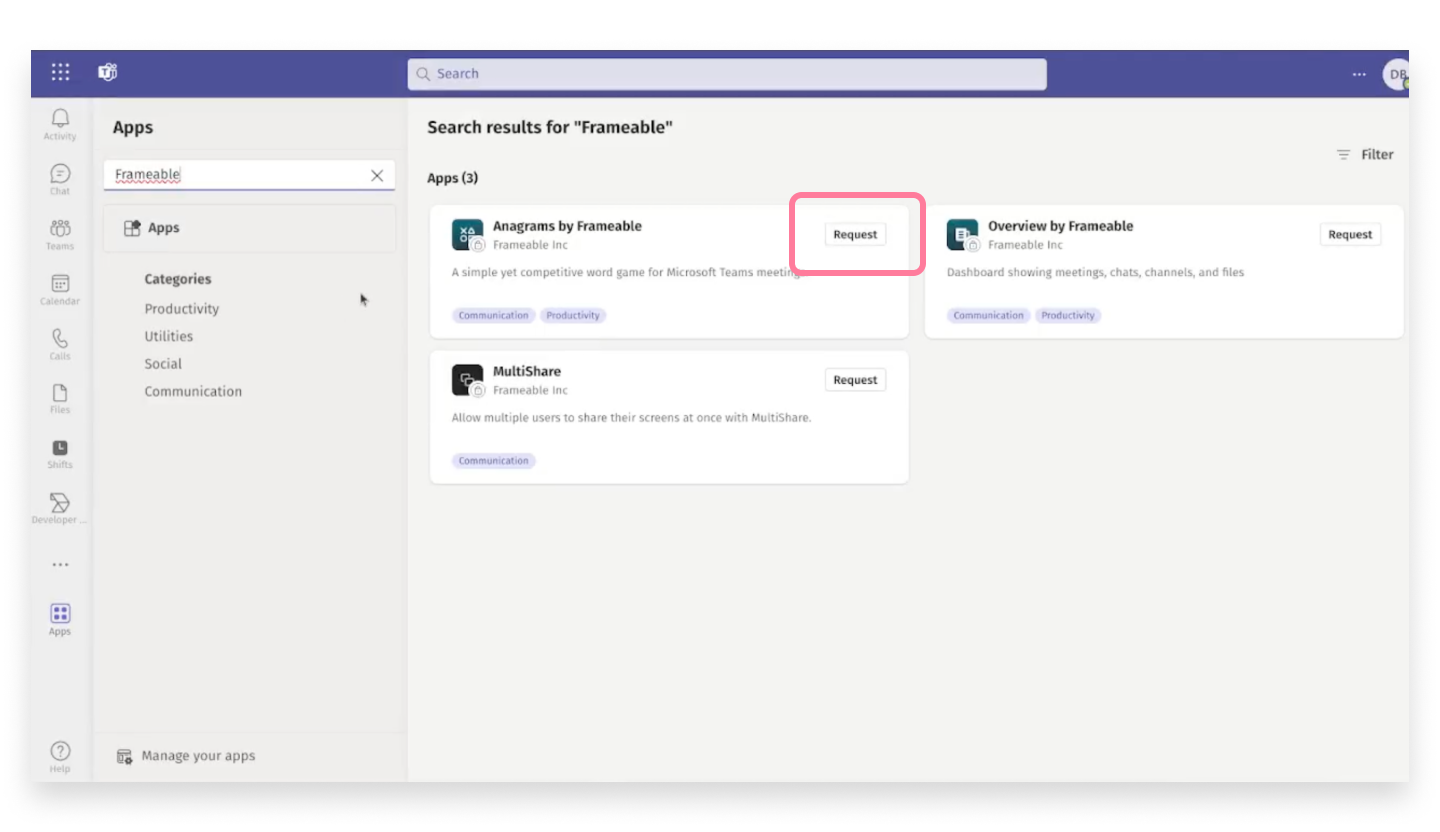Click Communication tag on Anagrams card

(x=493, y=315)
